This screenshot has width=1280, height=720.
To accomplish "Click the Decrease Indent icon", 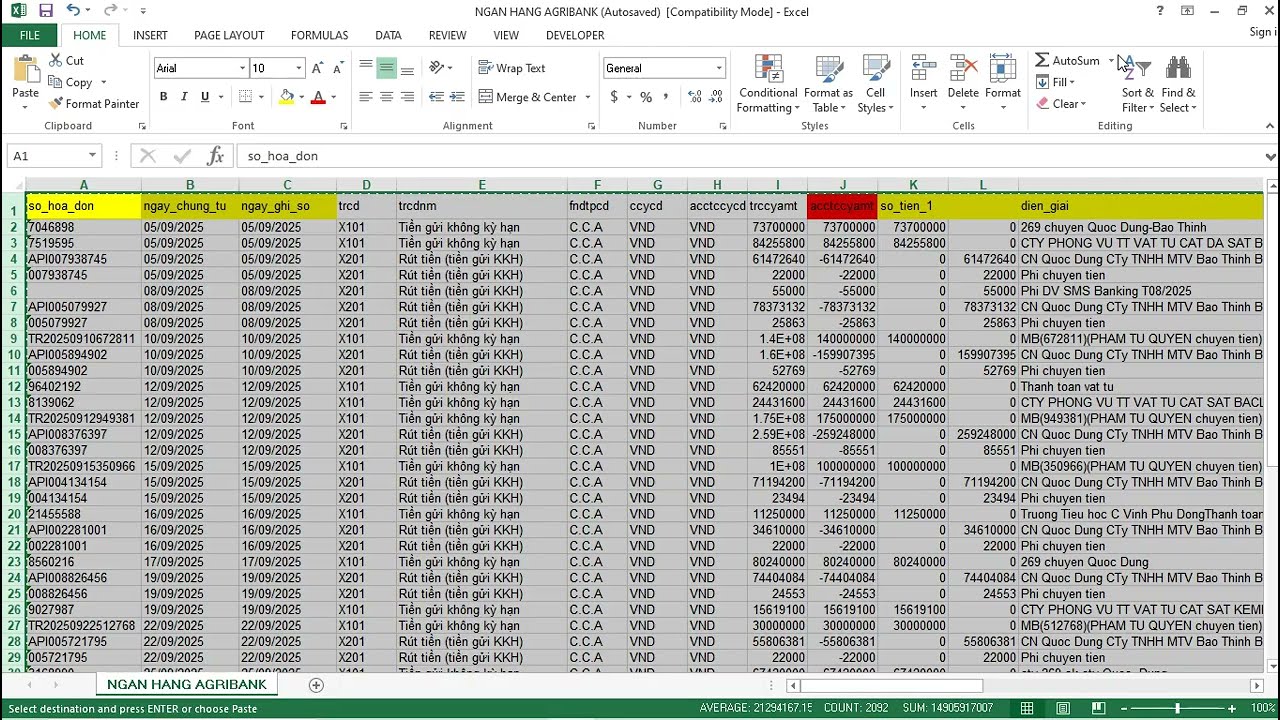I will click(x=436, y=97).
